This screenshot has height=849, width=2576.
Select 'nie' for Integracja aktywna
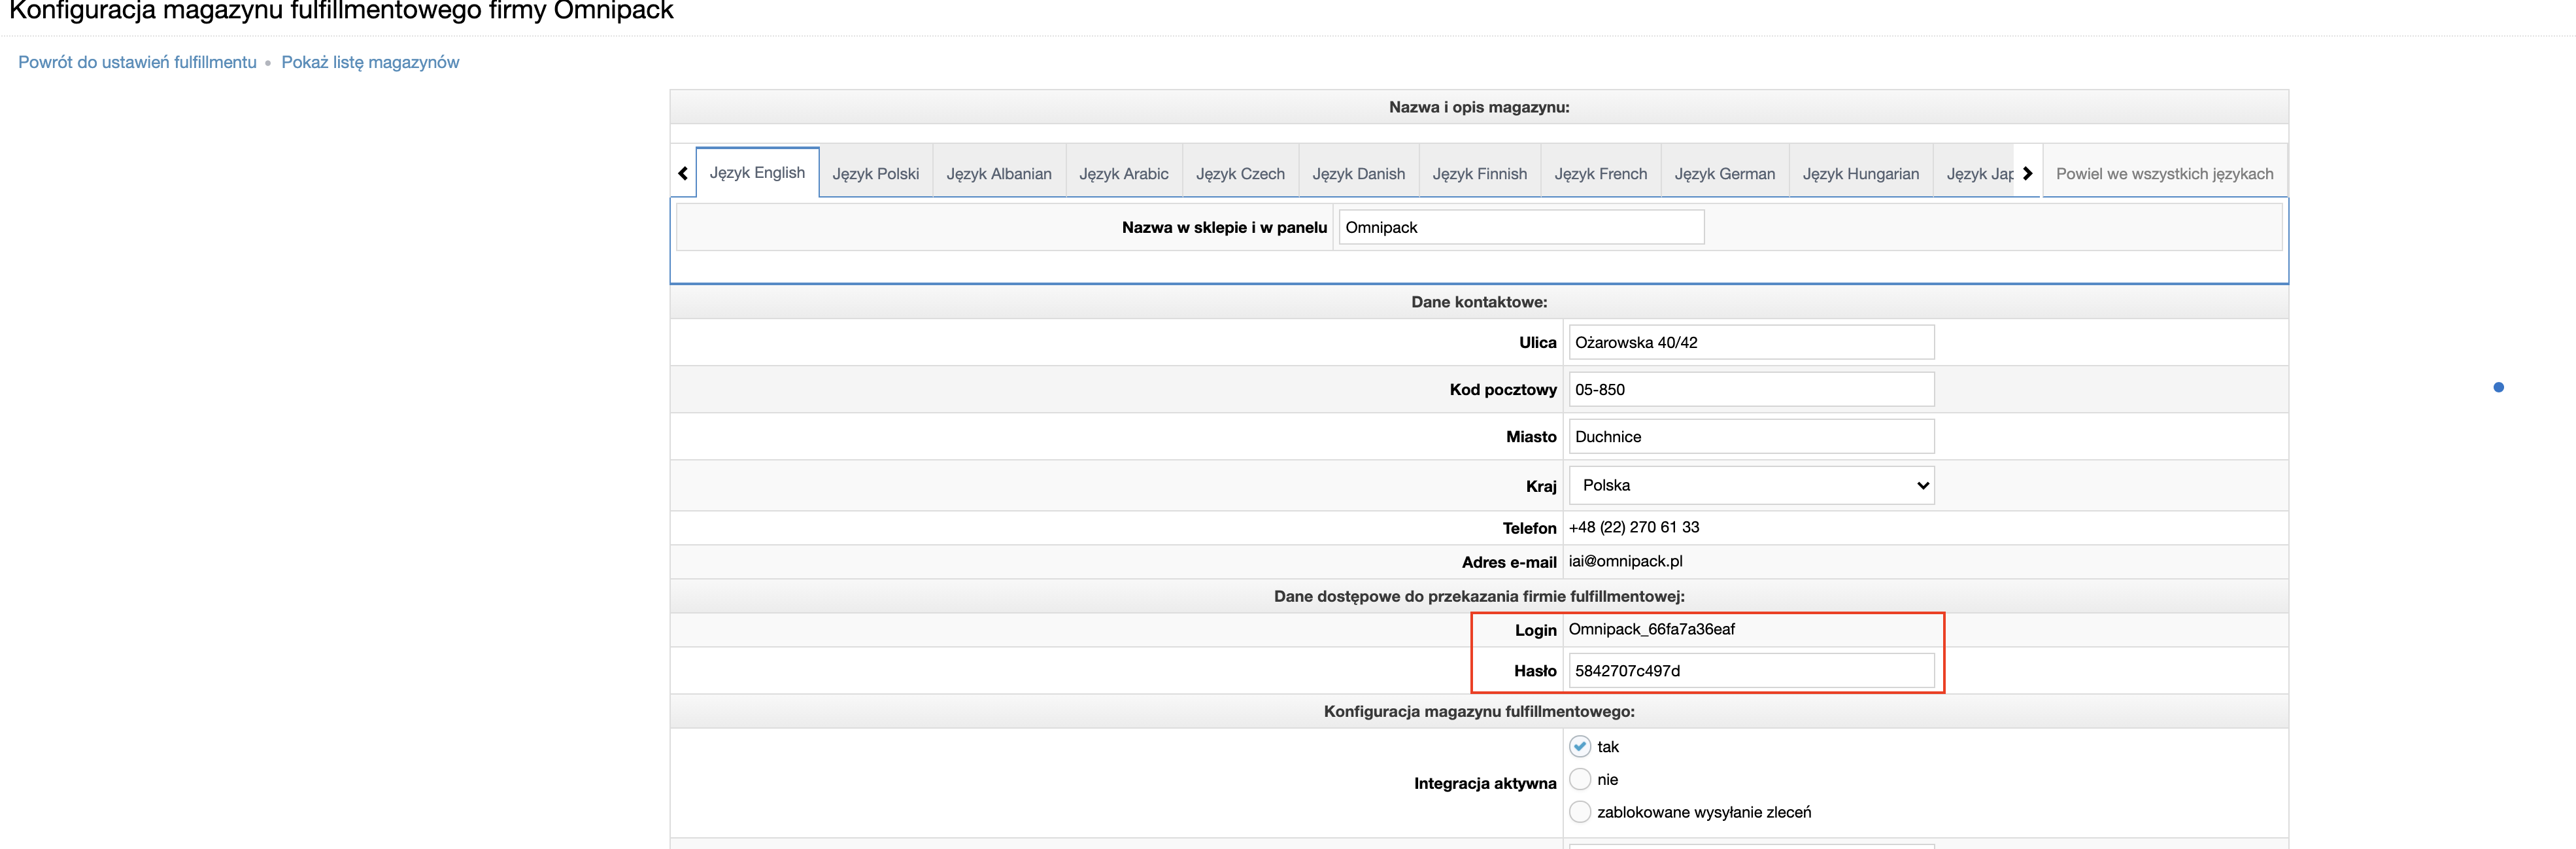point(1580,779)
